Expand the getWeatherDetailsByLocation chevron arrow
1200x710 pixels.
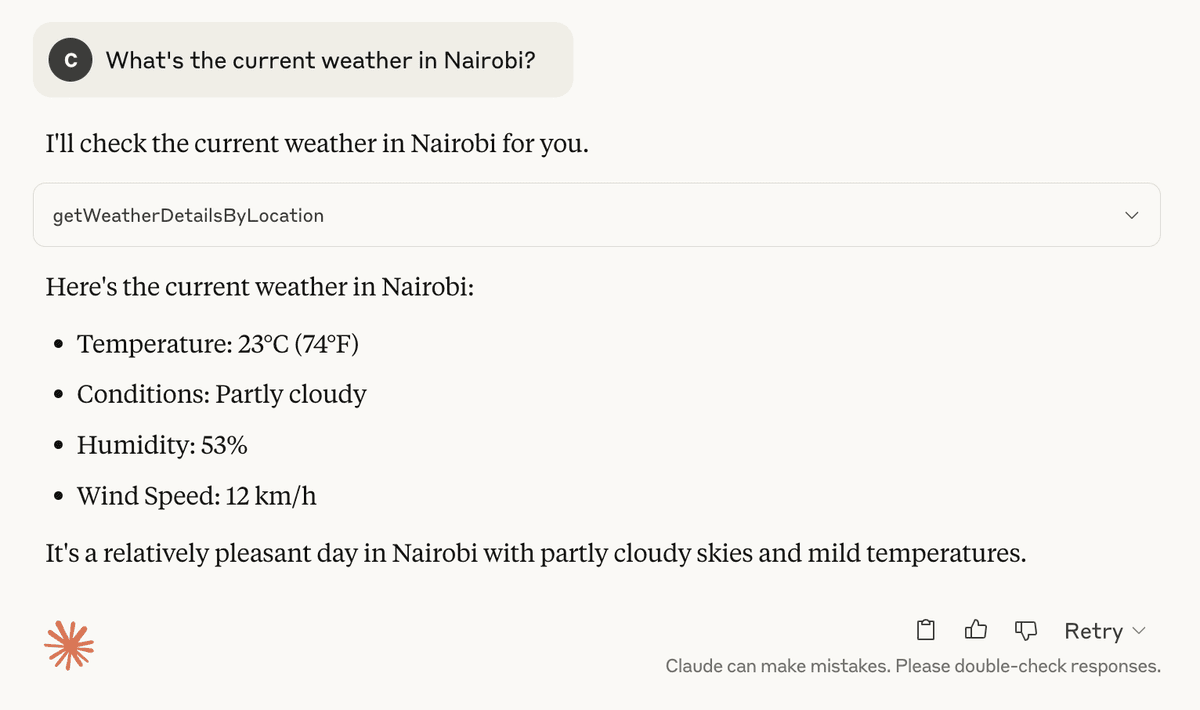click(x=1132, y=215)
